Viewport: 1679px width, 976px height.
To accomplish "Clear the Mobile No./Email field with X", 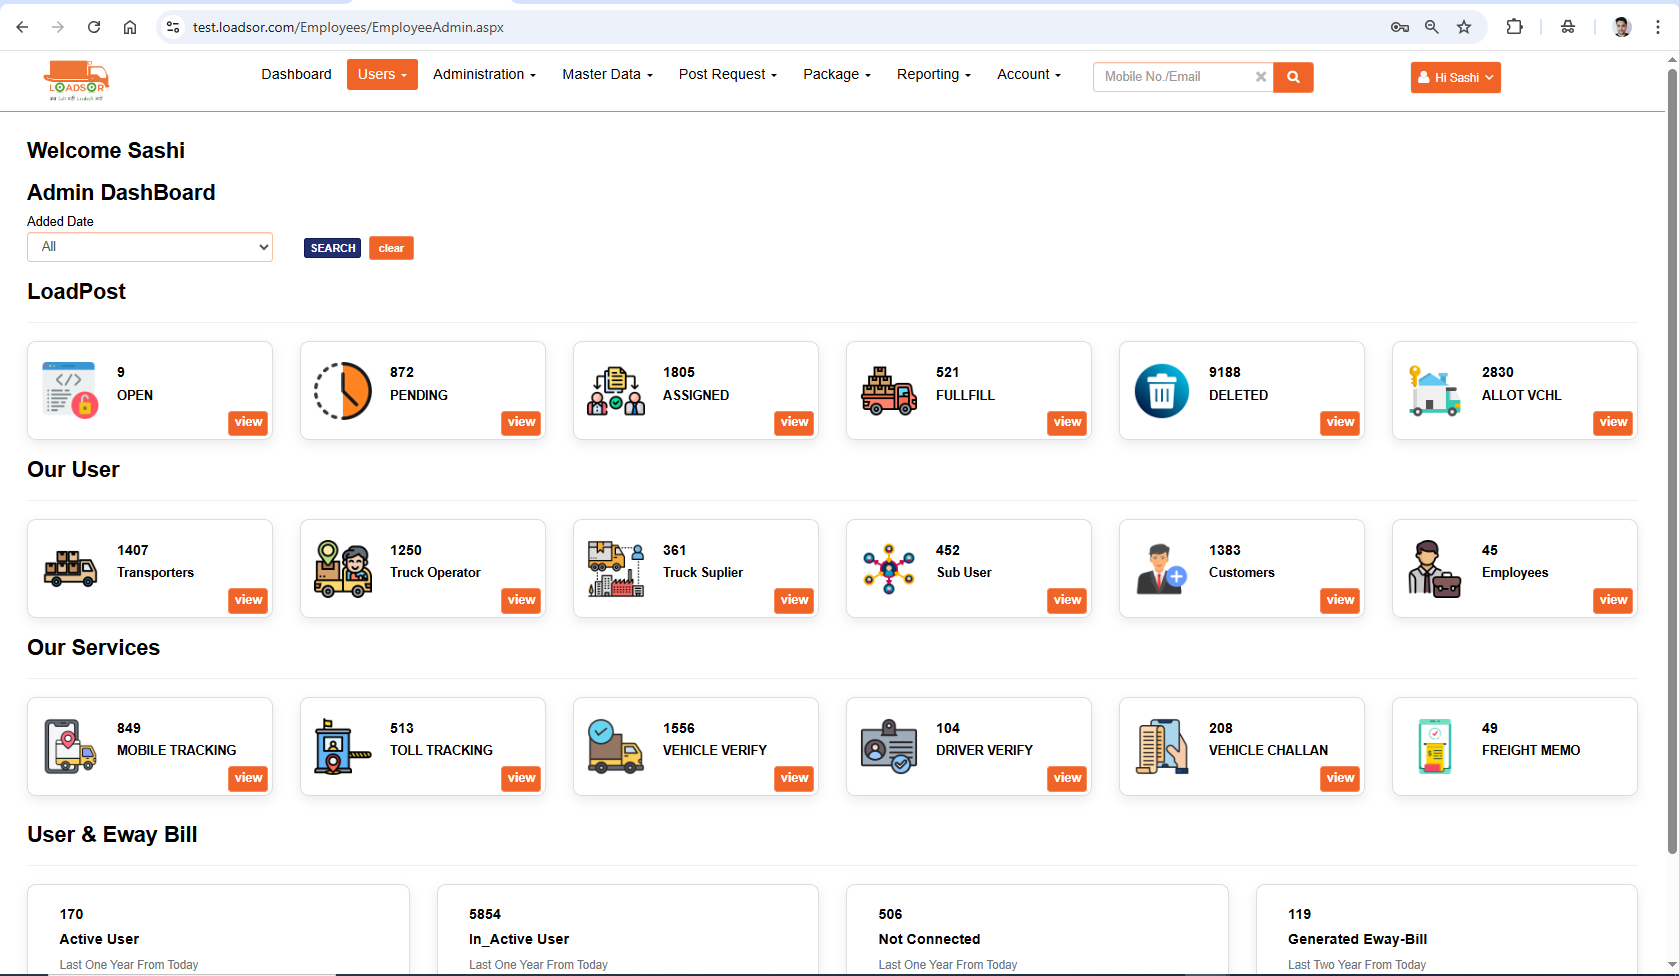I will 1260,77.
